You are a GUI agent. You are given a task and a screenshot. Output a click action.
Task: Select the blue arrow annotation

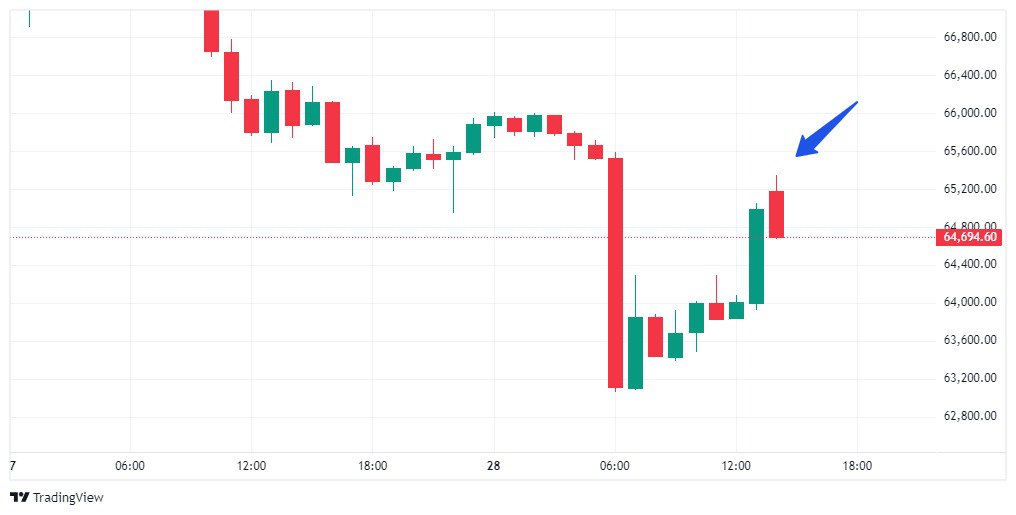826,129
